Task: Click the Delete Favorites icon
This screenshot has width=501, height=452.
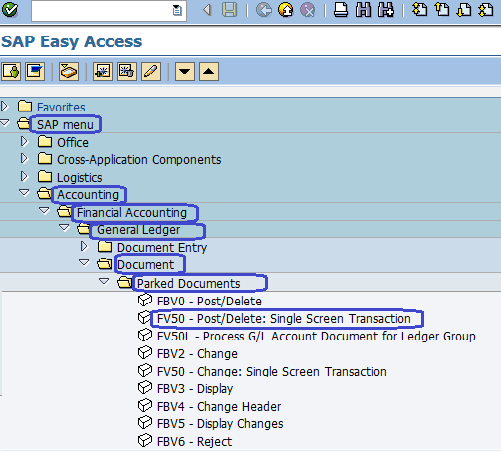Action: pyautogui.click(x=127, y=71)
